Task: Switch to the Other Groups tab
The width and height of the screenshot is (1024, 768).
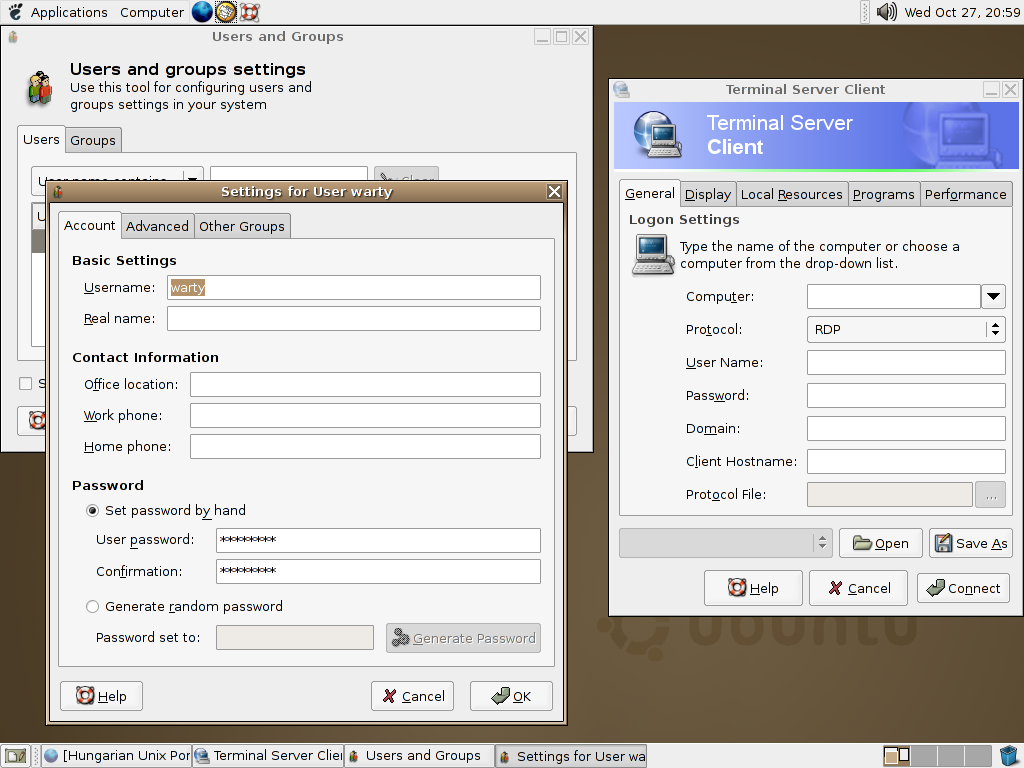Action: click(x=242, y=226)
